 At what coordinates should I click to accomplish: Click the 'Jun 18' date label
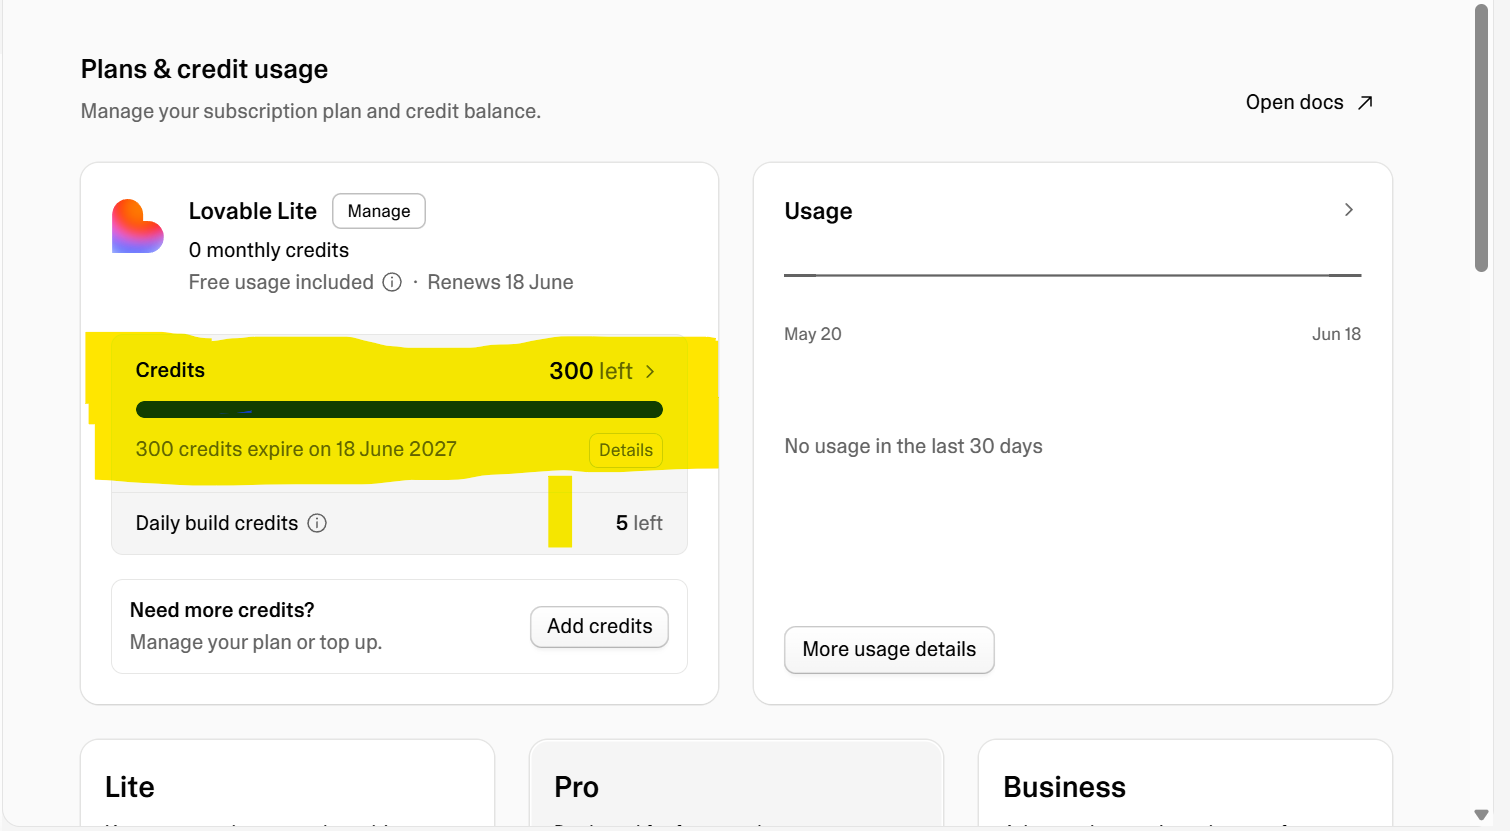(1336, 334)
